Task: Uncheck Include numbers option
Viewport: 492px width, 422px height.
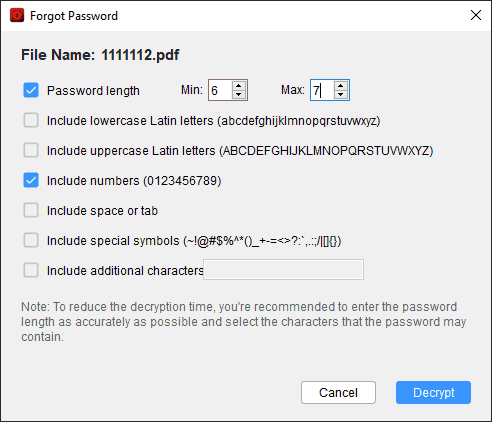Action: 31,180
